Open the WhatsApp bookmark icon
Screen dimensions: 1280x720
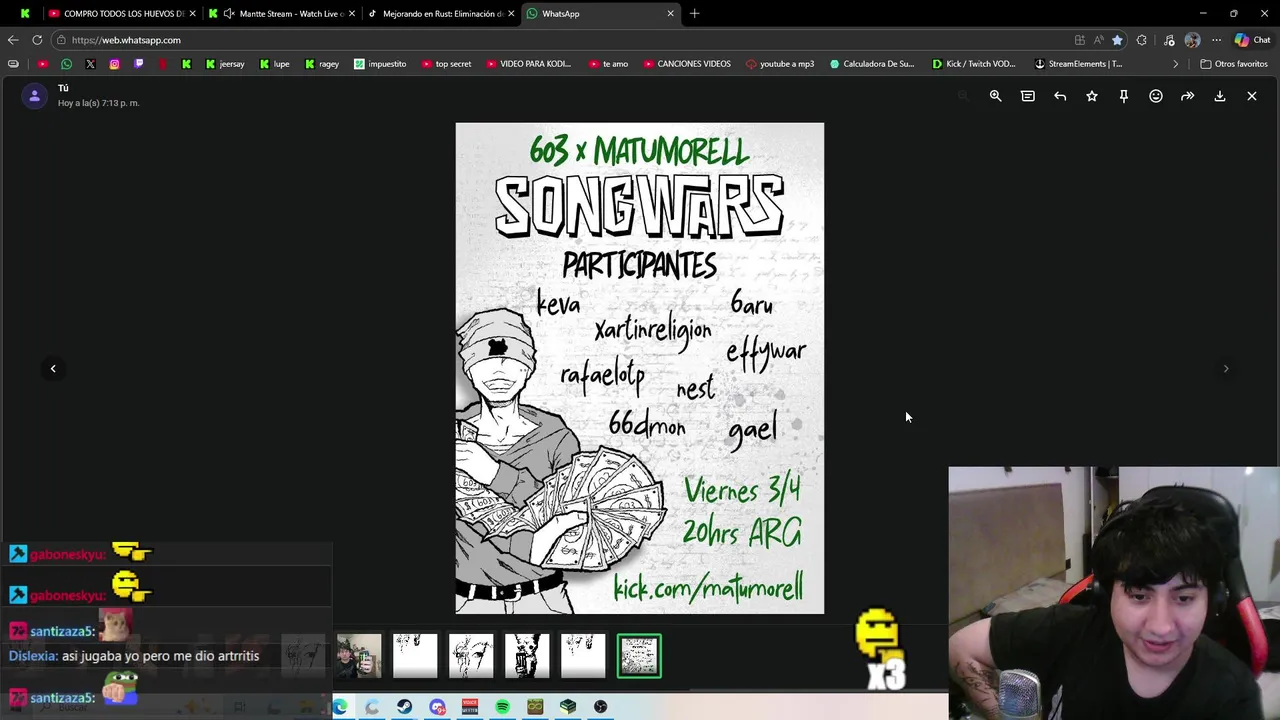pyautogui.click(x=66, y=64)
